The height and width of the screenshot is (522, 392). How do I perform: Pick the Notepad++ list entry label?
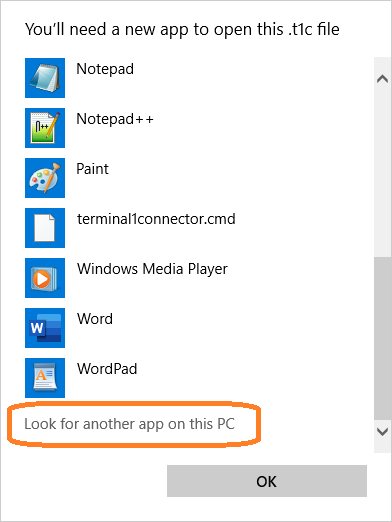pyautogui.click(x=115, y=119)
